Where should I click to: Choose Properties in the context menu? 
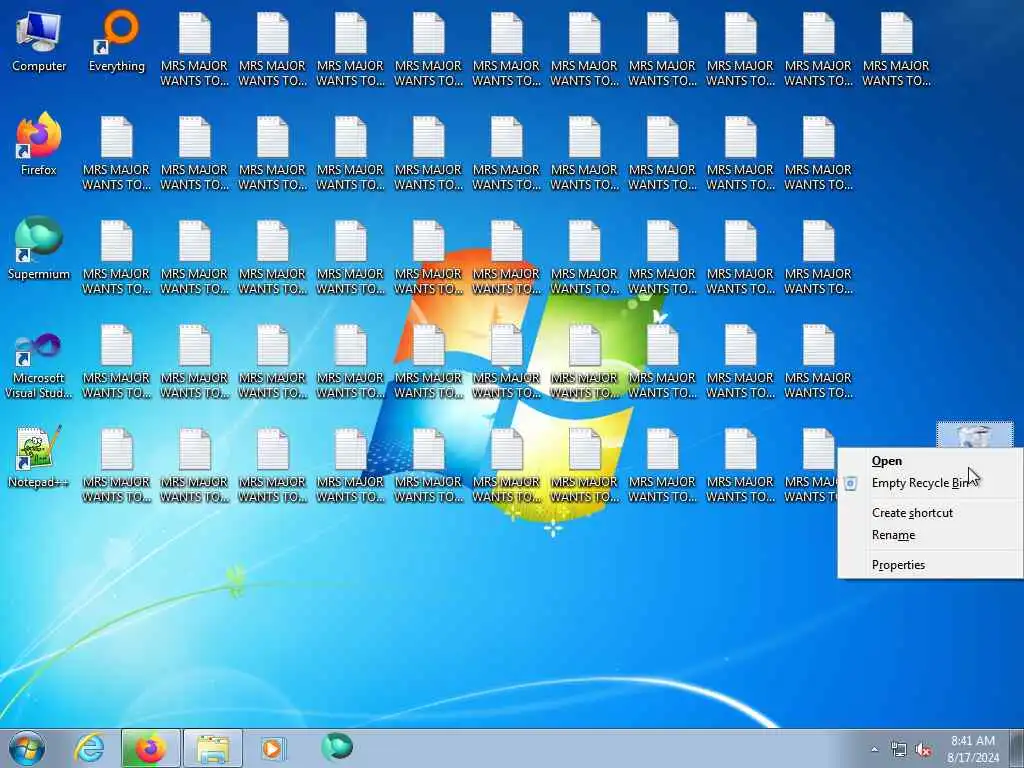click(x=931, y=566)
